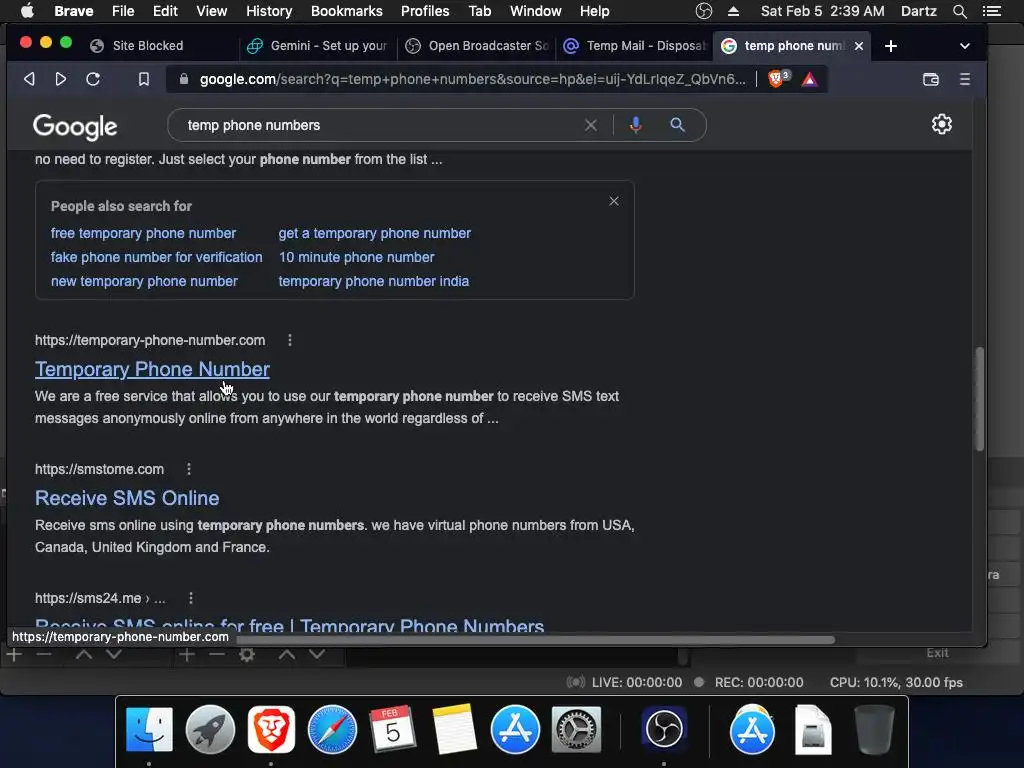Click into the Google search input field
1024x768 pixels.
point(379,125)
